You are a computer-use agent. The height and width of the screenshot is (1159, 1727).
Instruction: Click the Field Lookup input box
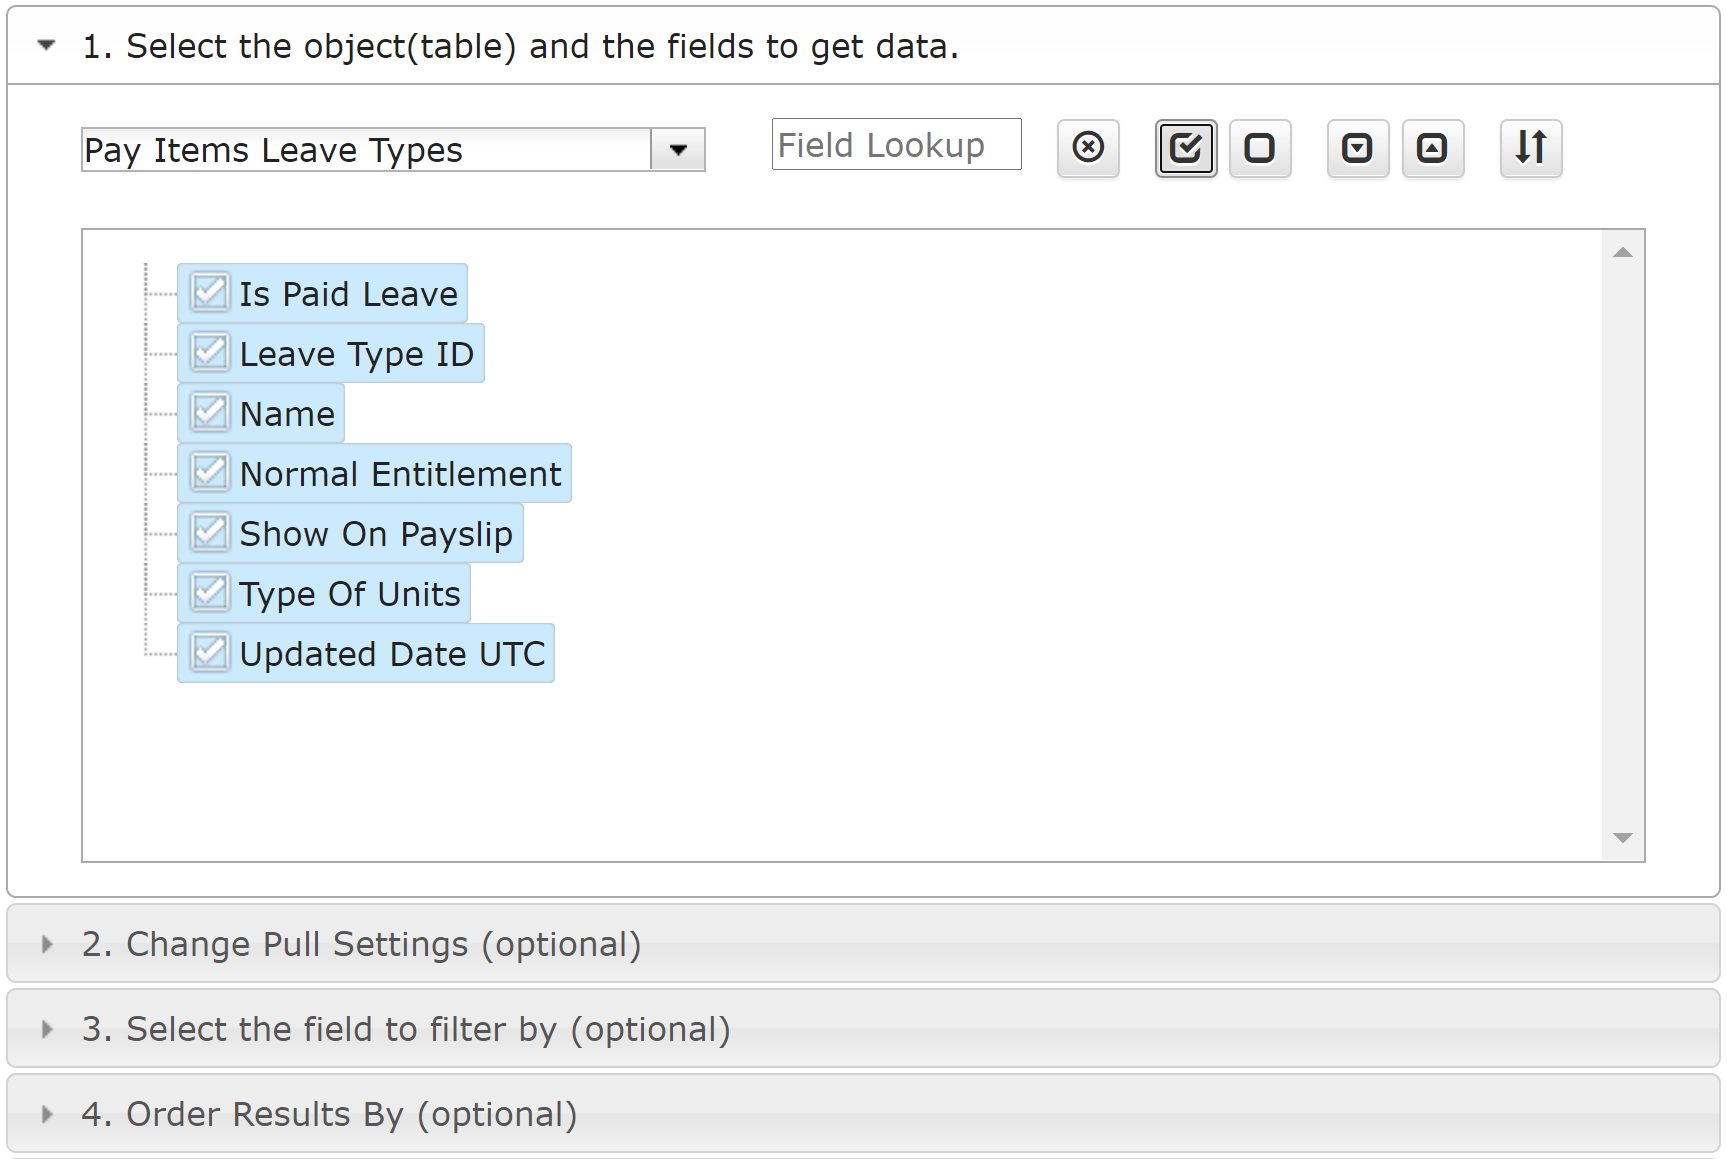(896, 145)
